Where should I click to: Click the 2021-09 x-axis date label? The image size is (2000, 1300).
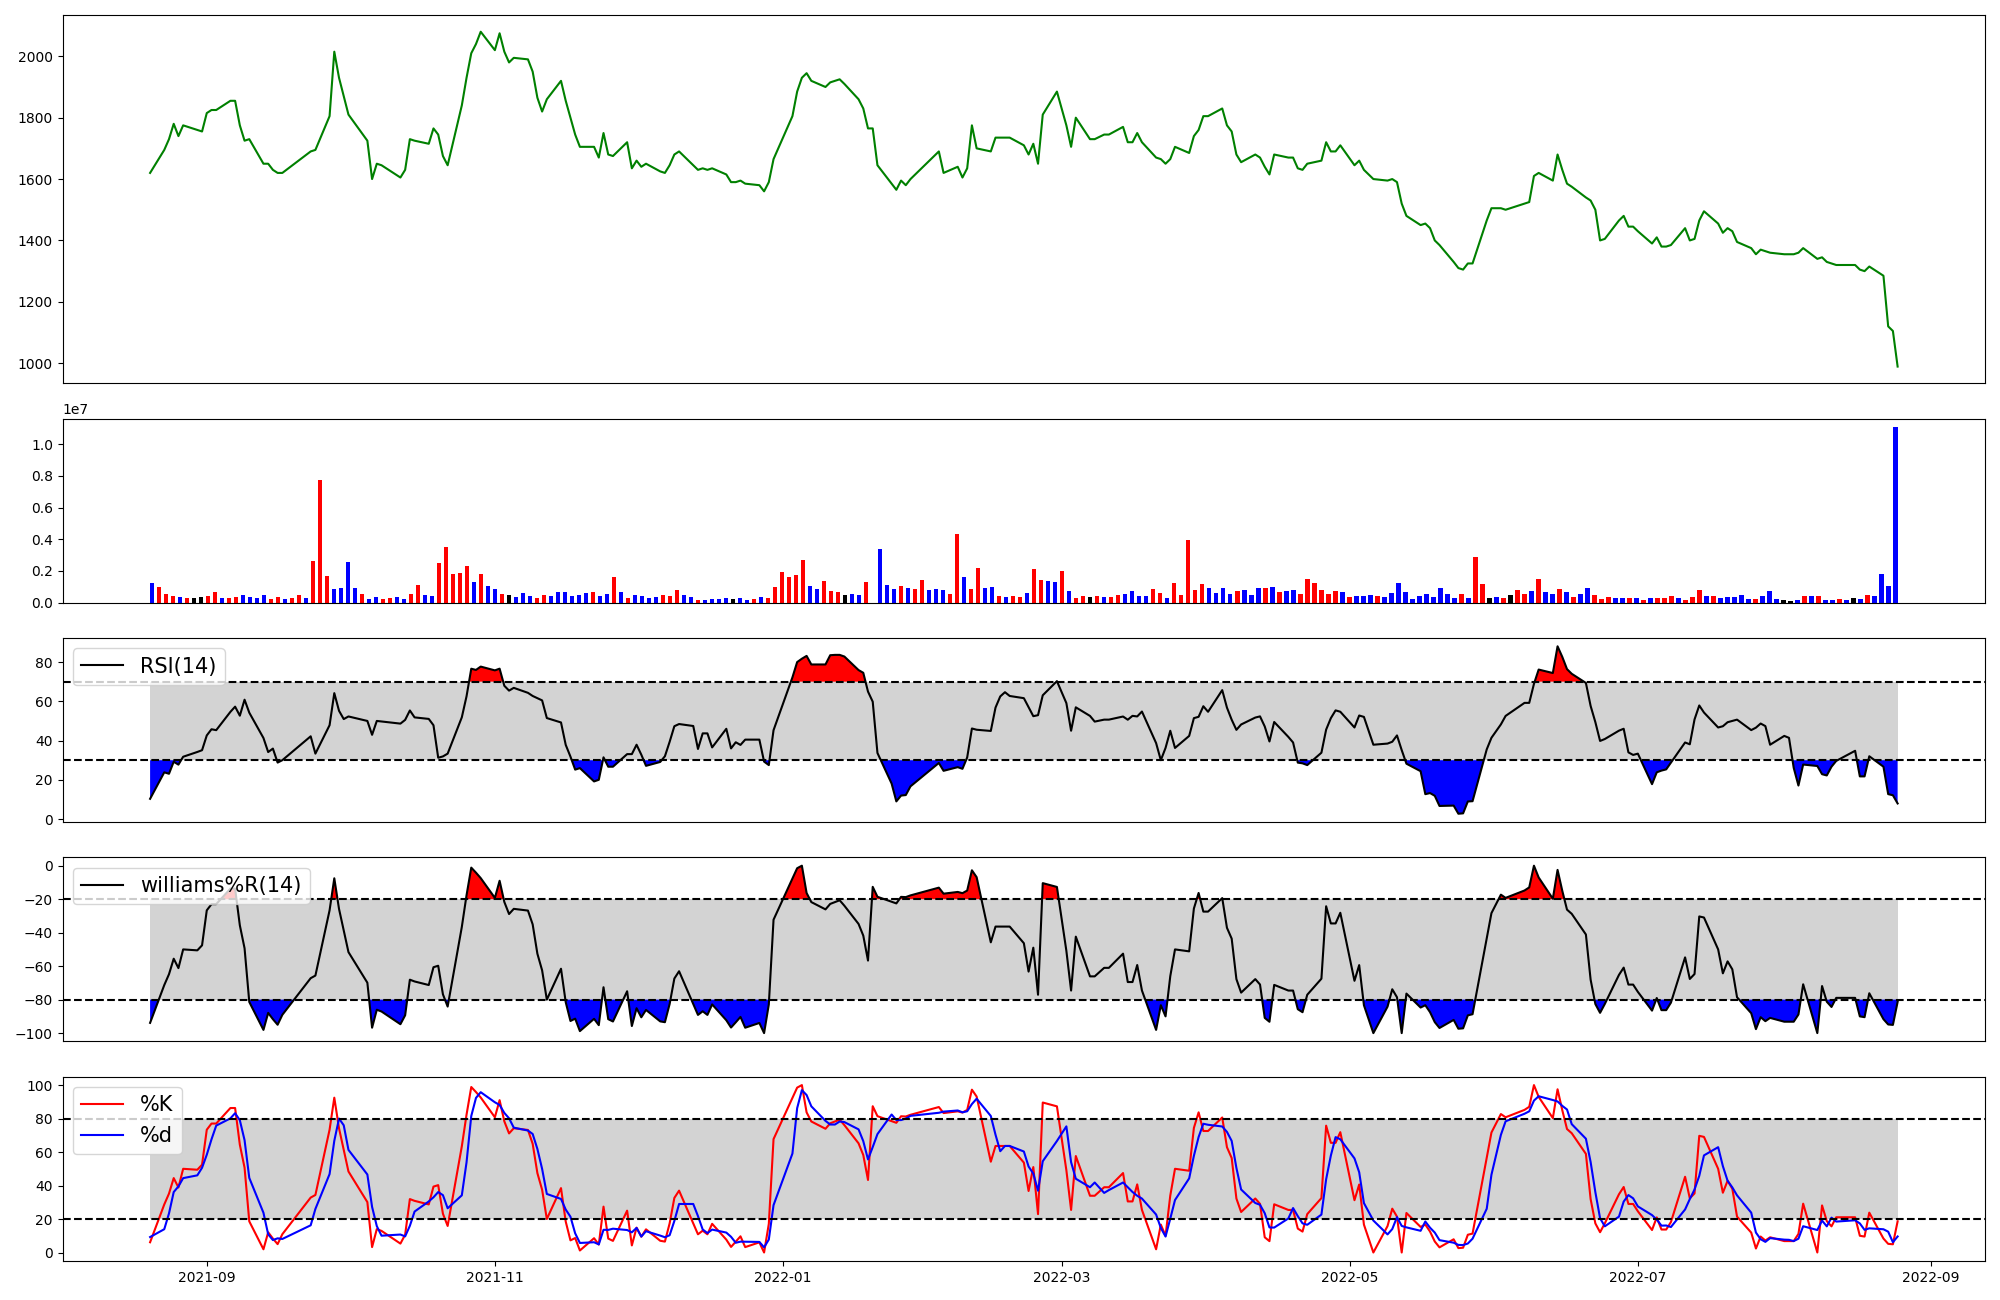coord(207,1277)
